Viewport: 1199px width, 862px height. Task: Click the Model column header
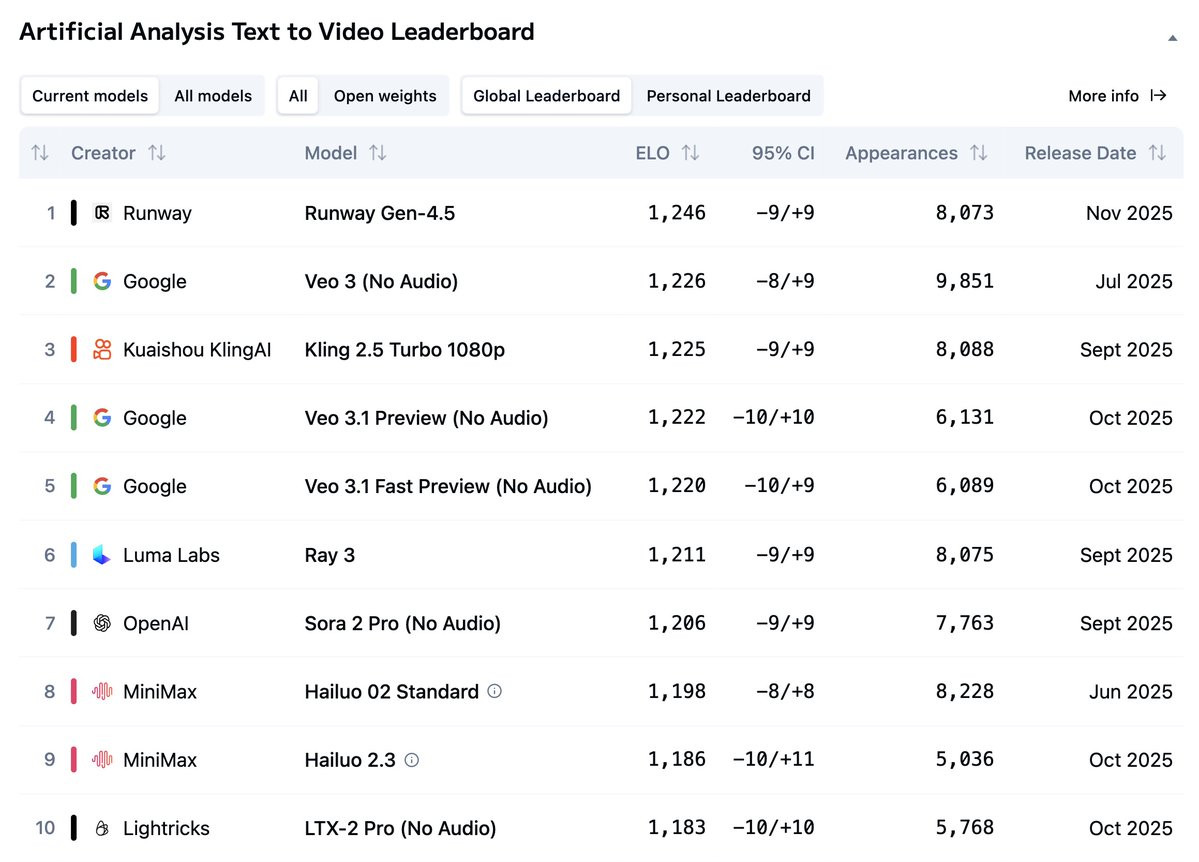pos(330,153)
